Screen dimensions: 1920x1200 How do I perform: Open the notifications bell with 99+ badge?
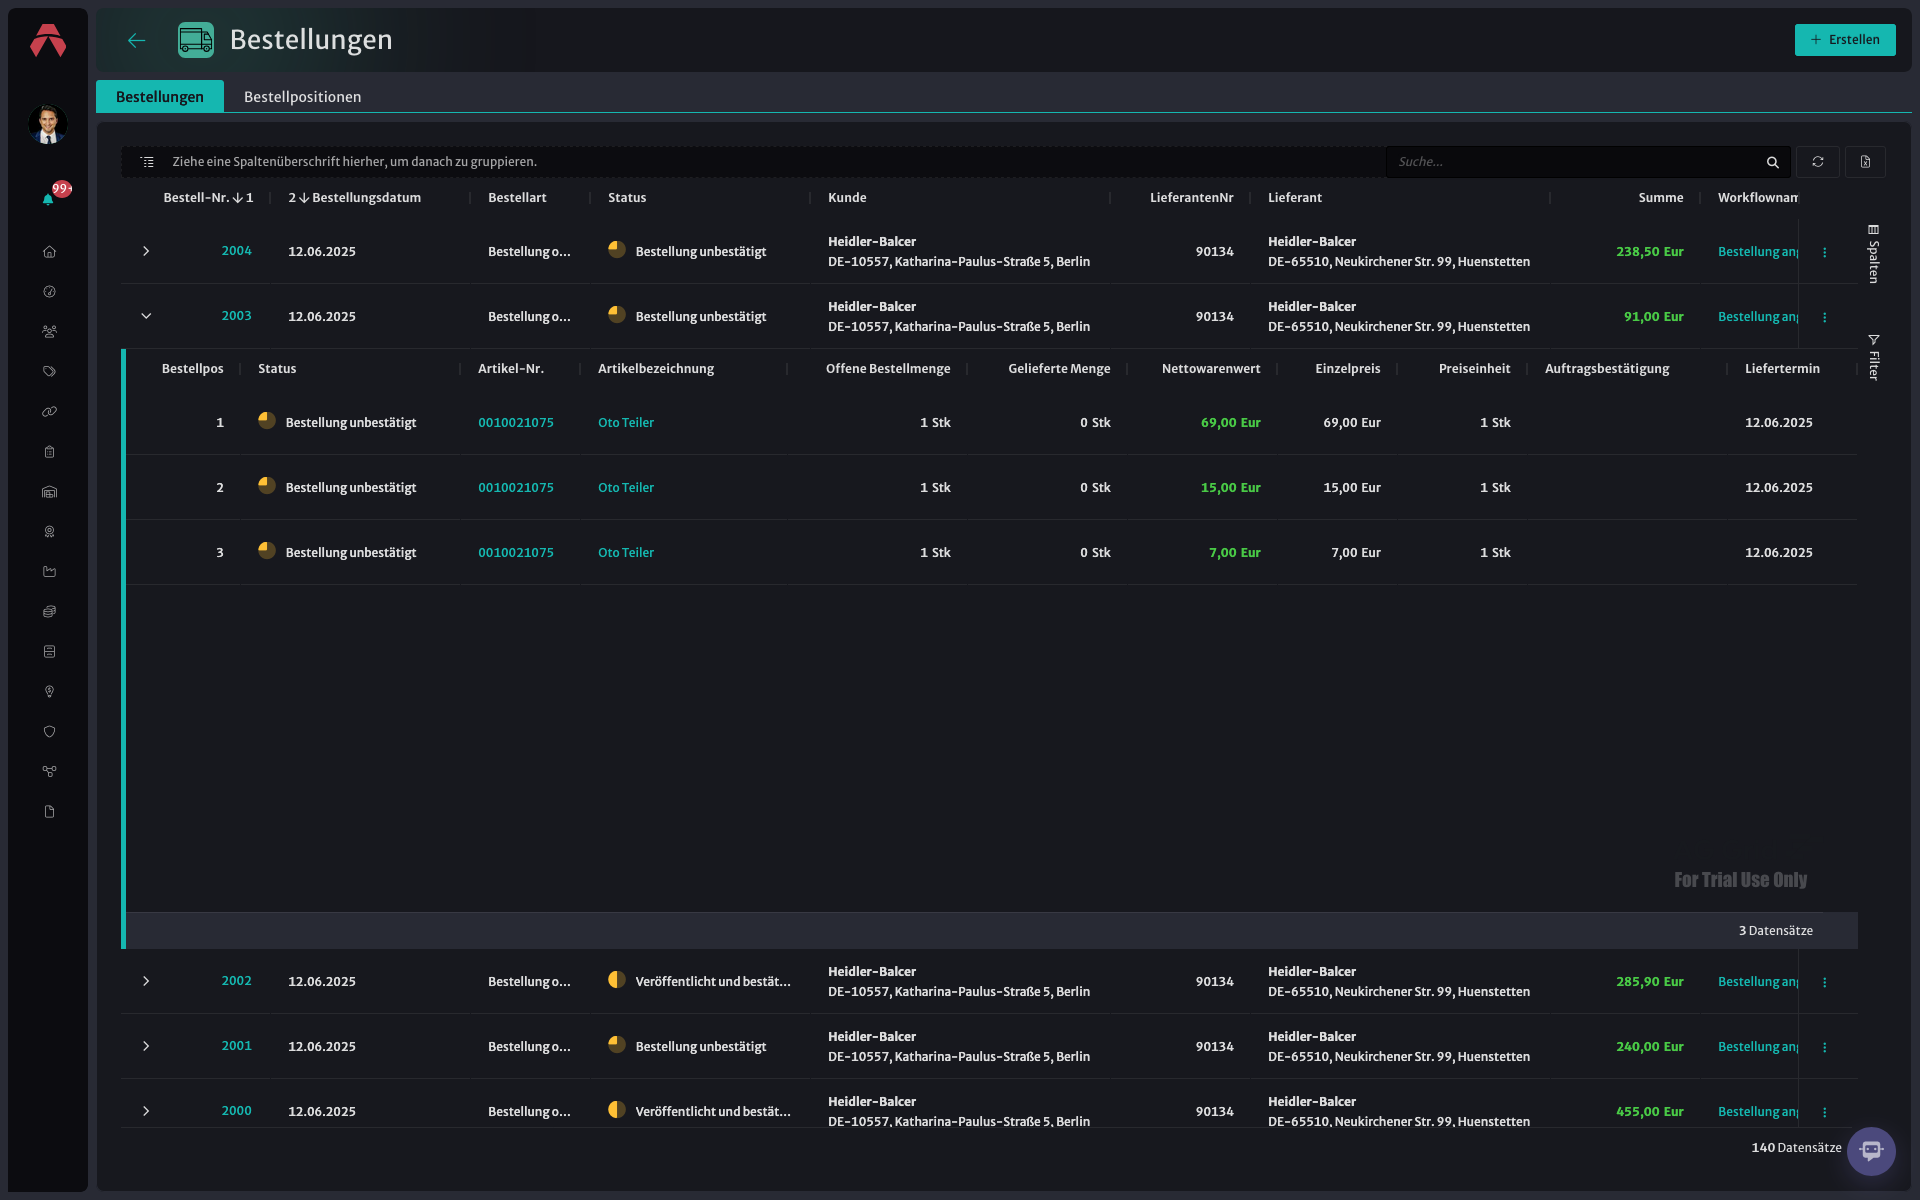pyautogui.click(x=49, y=198)
